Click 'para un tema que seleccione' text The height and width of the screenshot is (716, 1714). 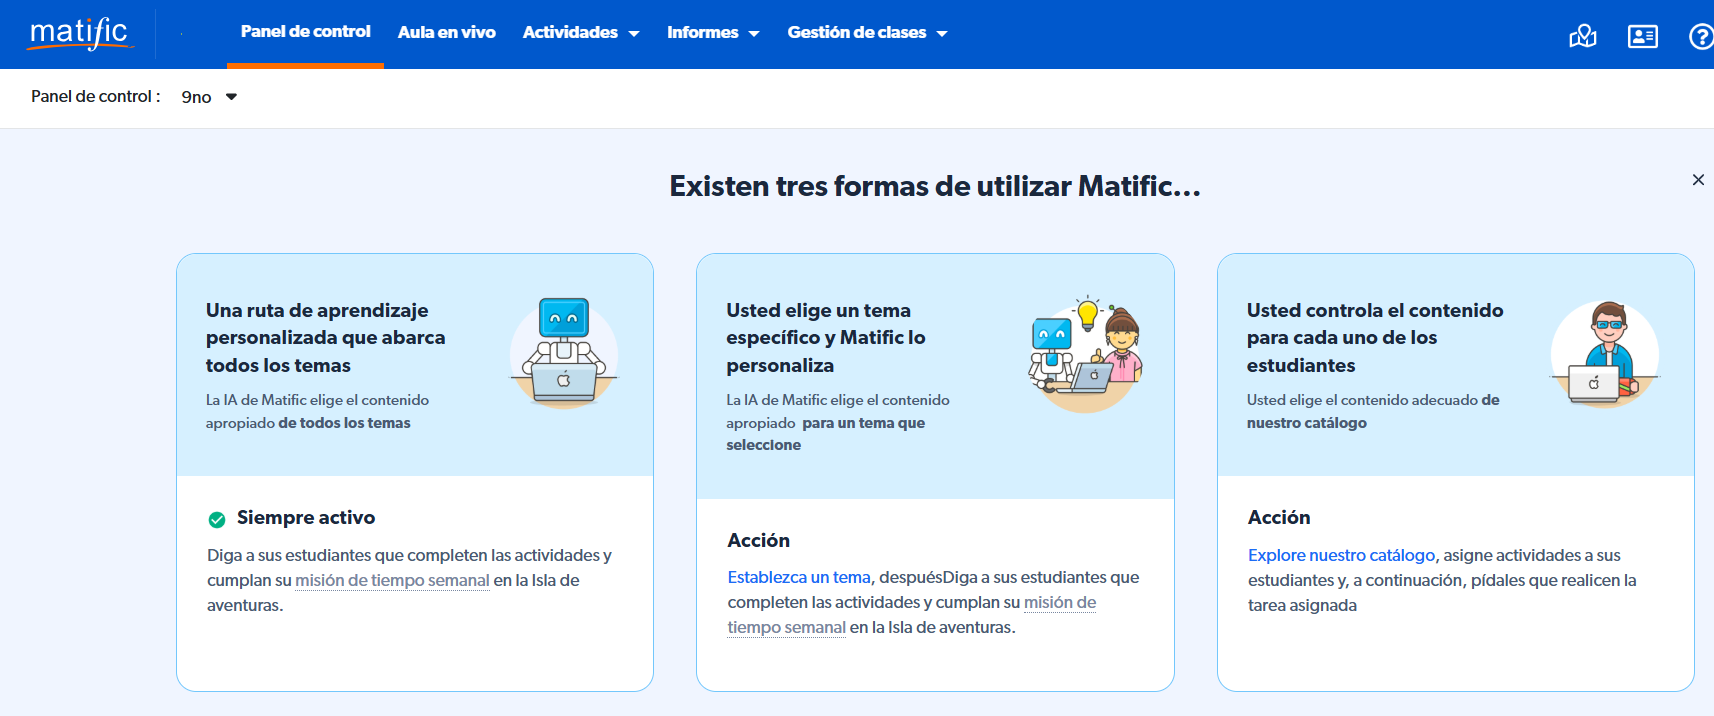(x=826, y=434)
